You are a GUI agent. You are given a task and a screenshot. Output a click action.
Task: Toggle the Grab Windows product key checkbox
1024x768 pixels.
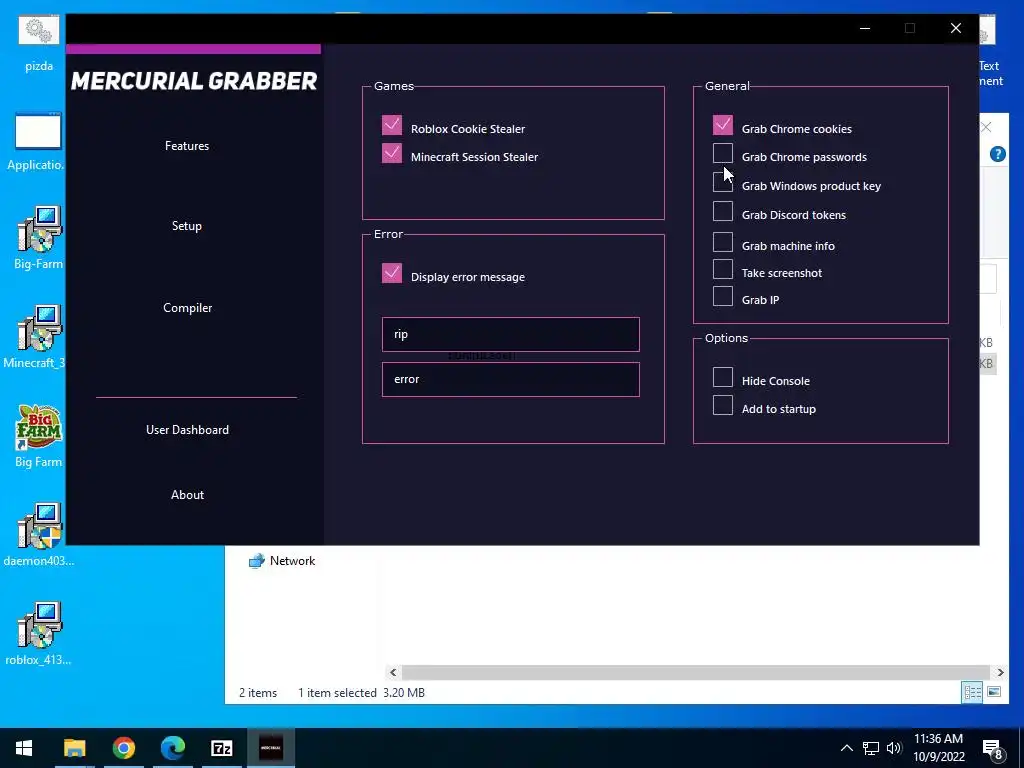click(x=723, y=182)
